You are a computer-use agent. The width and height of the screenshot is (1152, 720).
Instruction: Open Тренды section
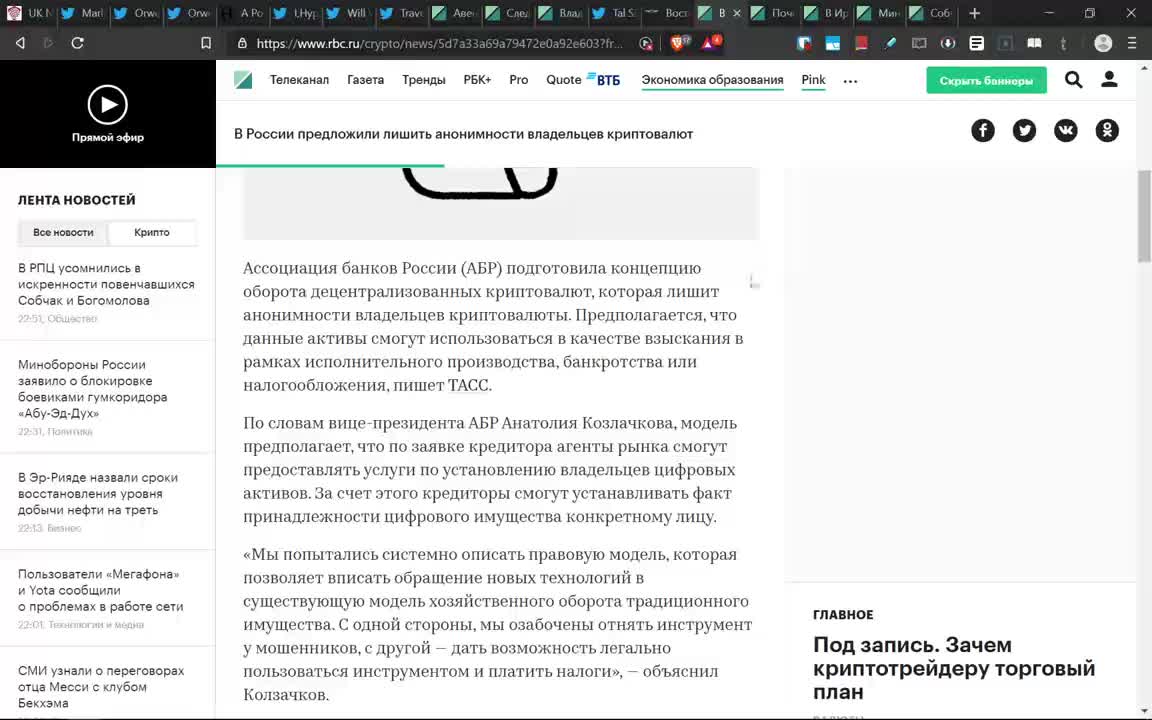[423, 79]
